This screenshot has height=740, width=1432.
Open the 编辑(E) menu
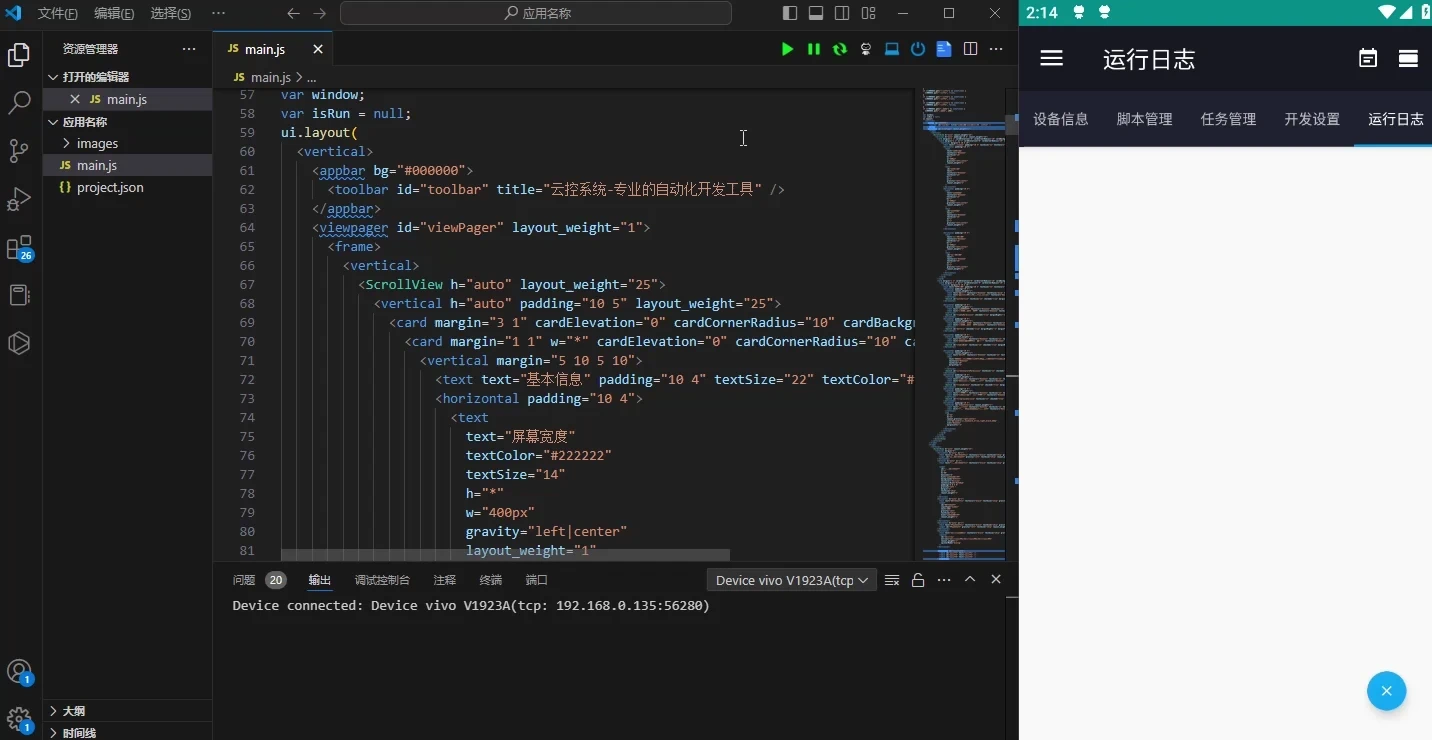[x=113, y=13]
